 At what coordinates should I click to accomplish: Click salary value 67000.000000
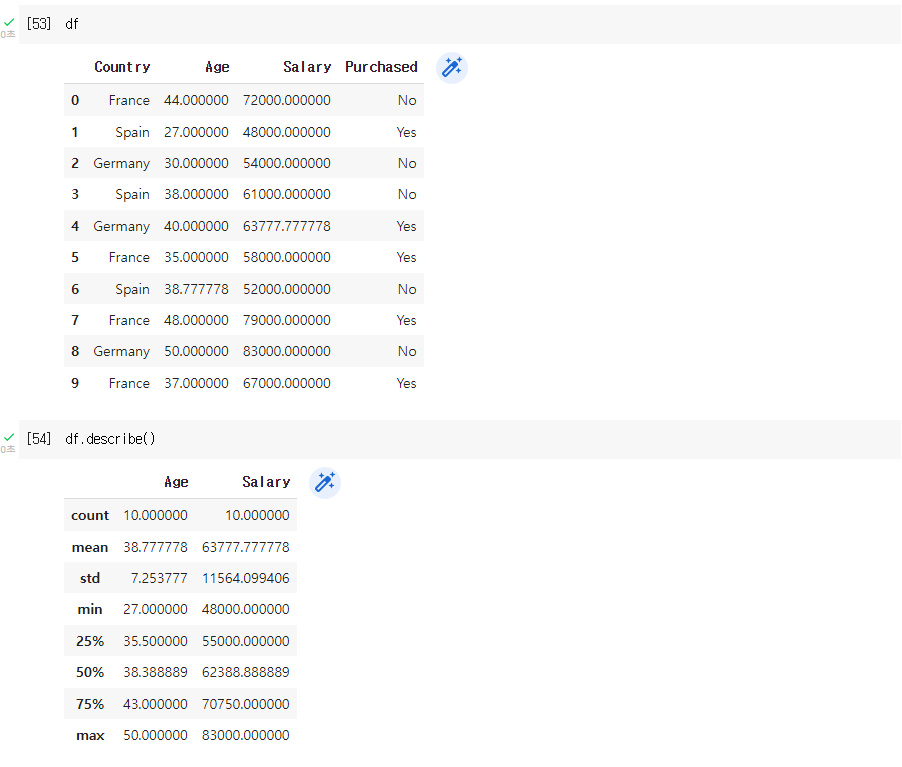(286, 384)
